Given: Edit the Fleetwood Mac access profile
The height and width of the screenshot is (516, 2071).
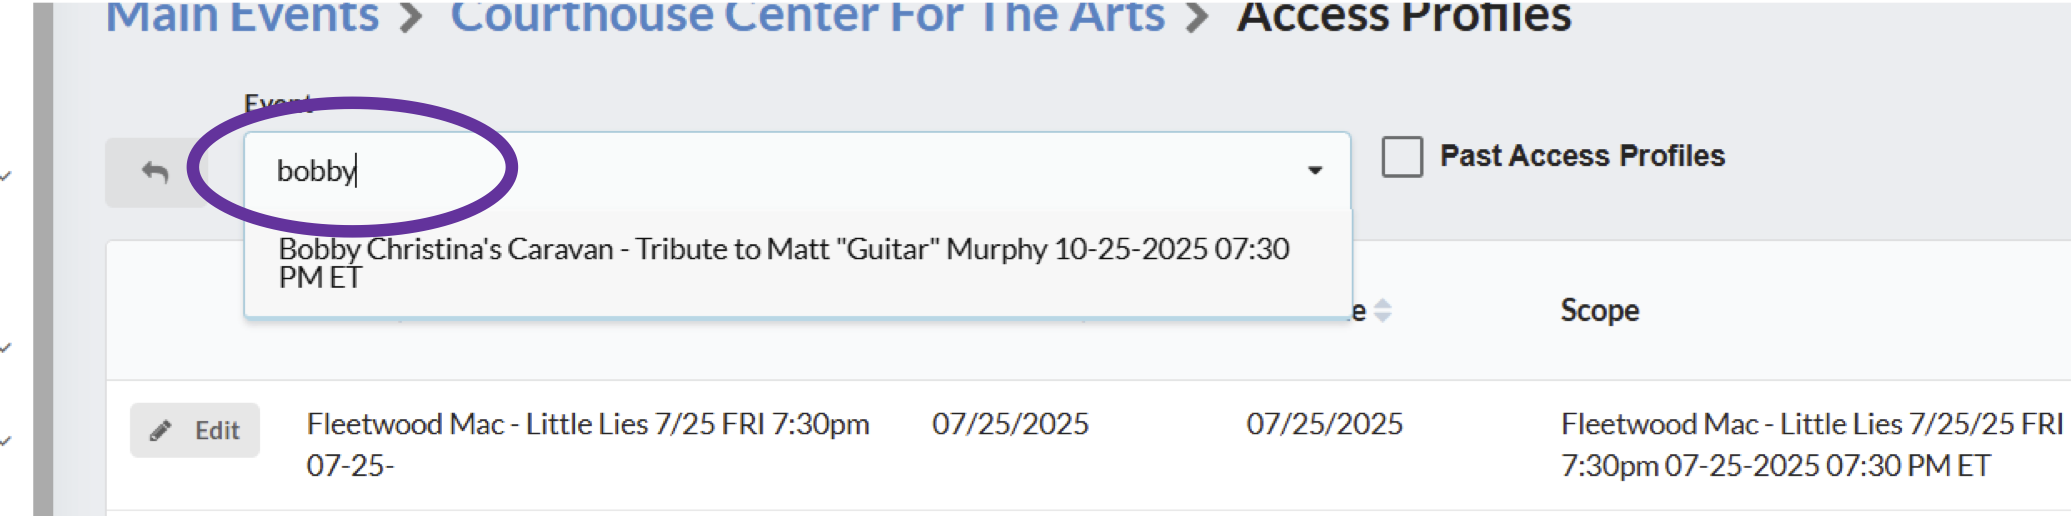Looking at the screenshot, I should [195, 430].
